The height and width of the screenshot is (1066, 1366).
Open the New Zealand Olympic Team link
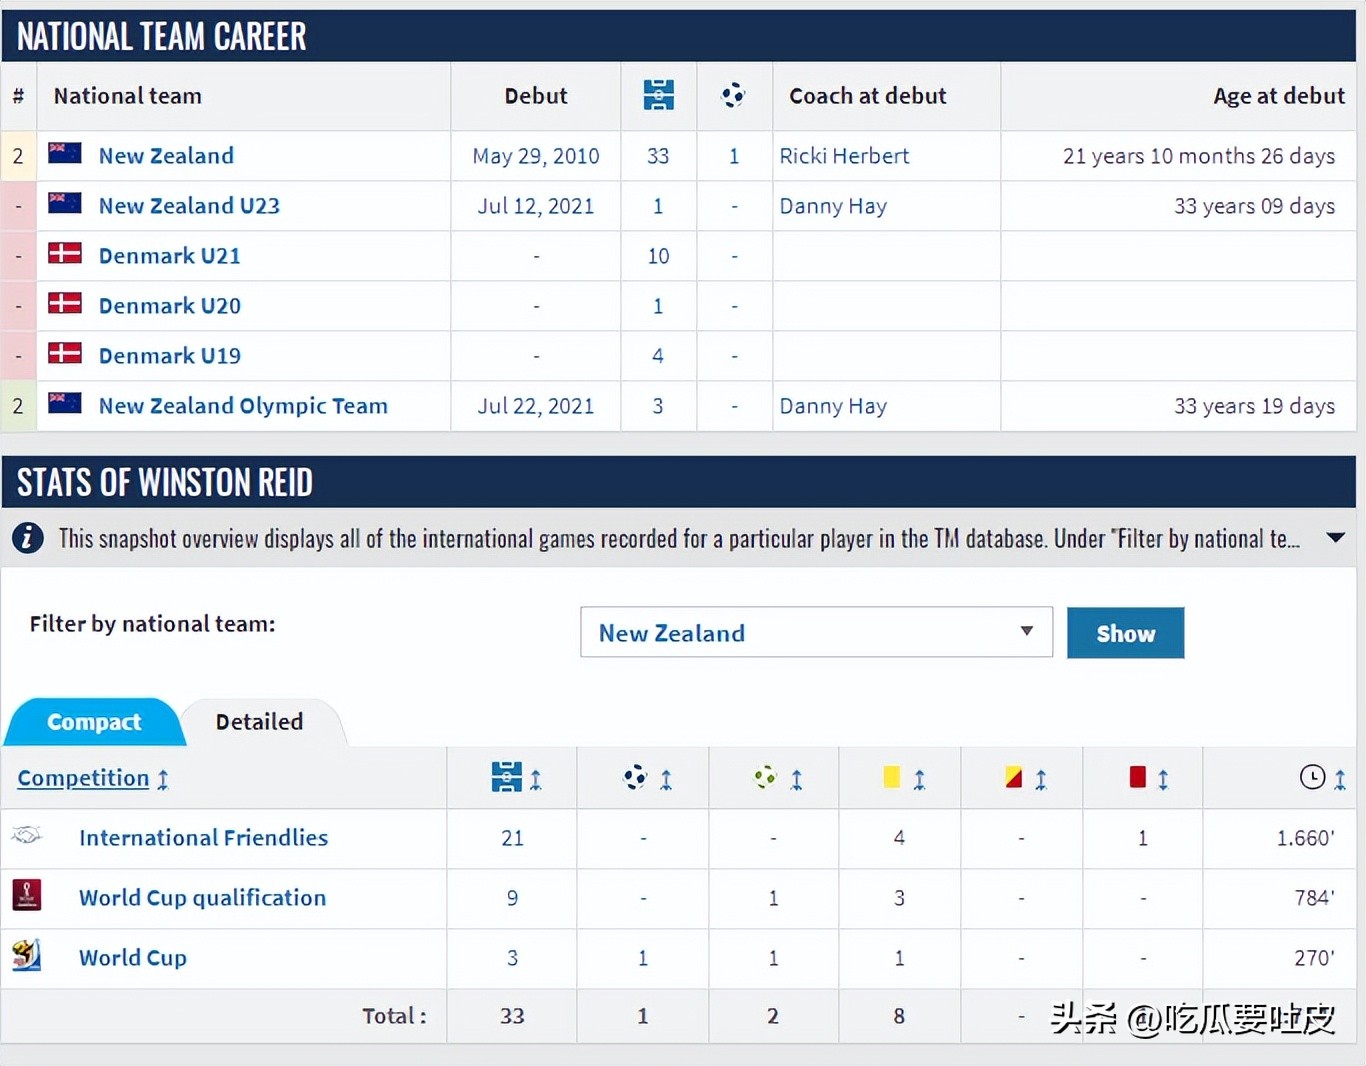[243, 406]
